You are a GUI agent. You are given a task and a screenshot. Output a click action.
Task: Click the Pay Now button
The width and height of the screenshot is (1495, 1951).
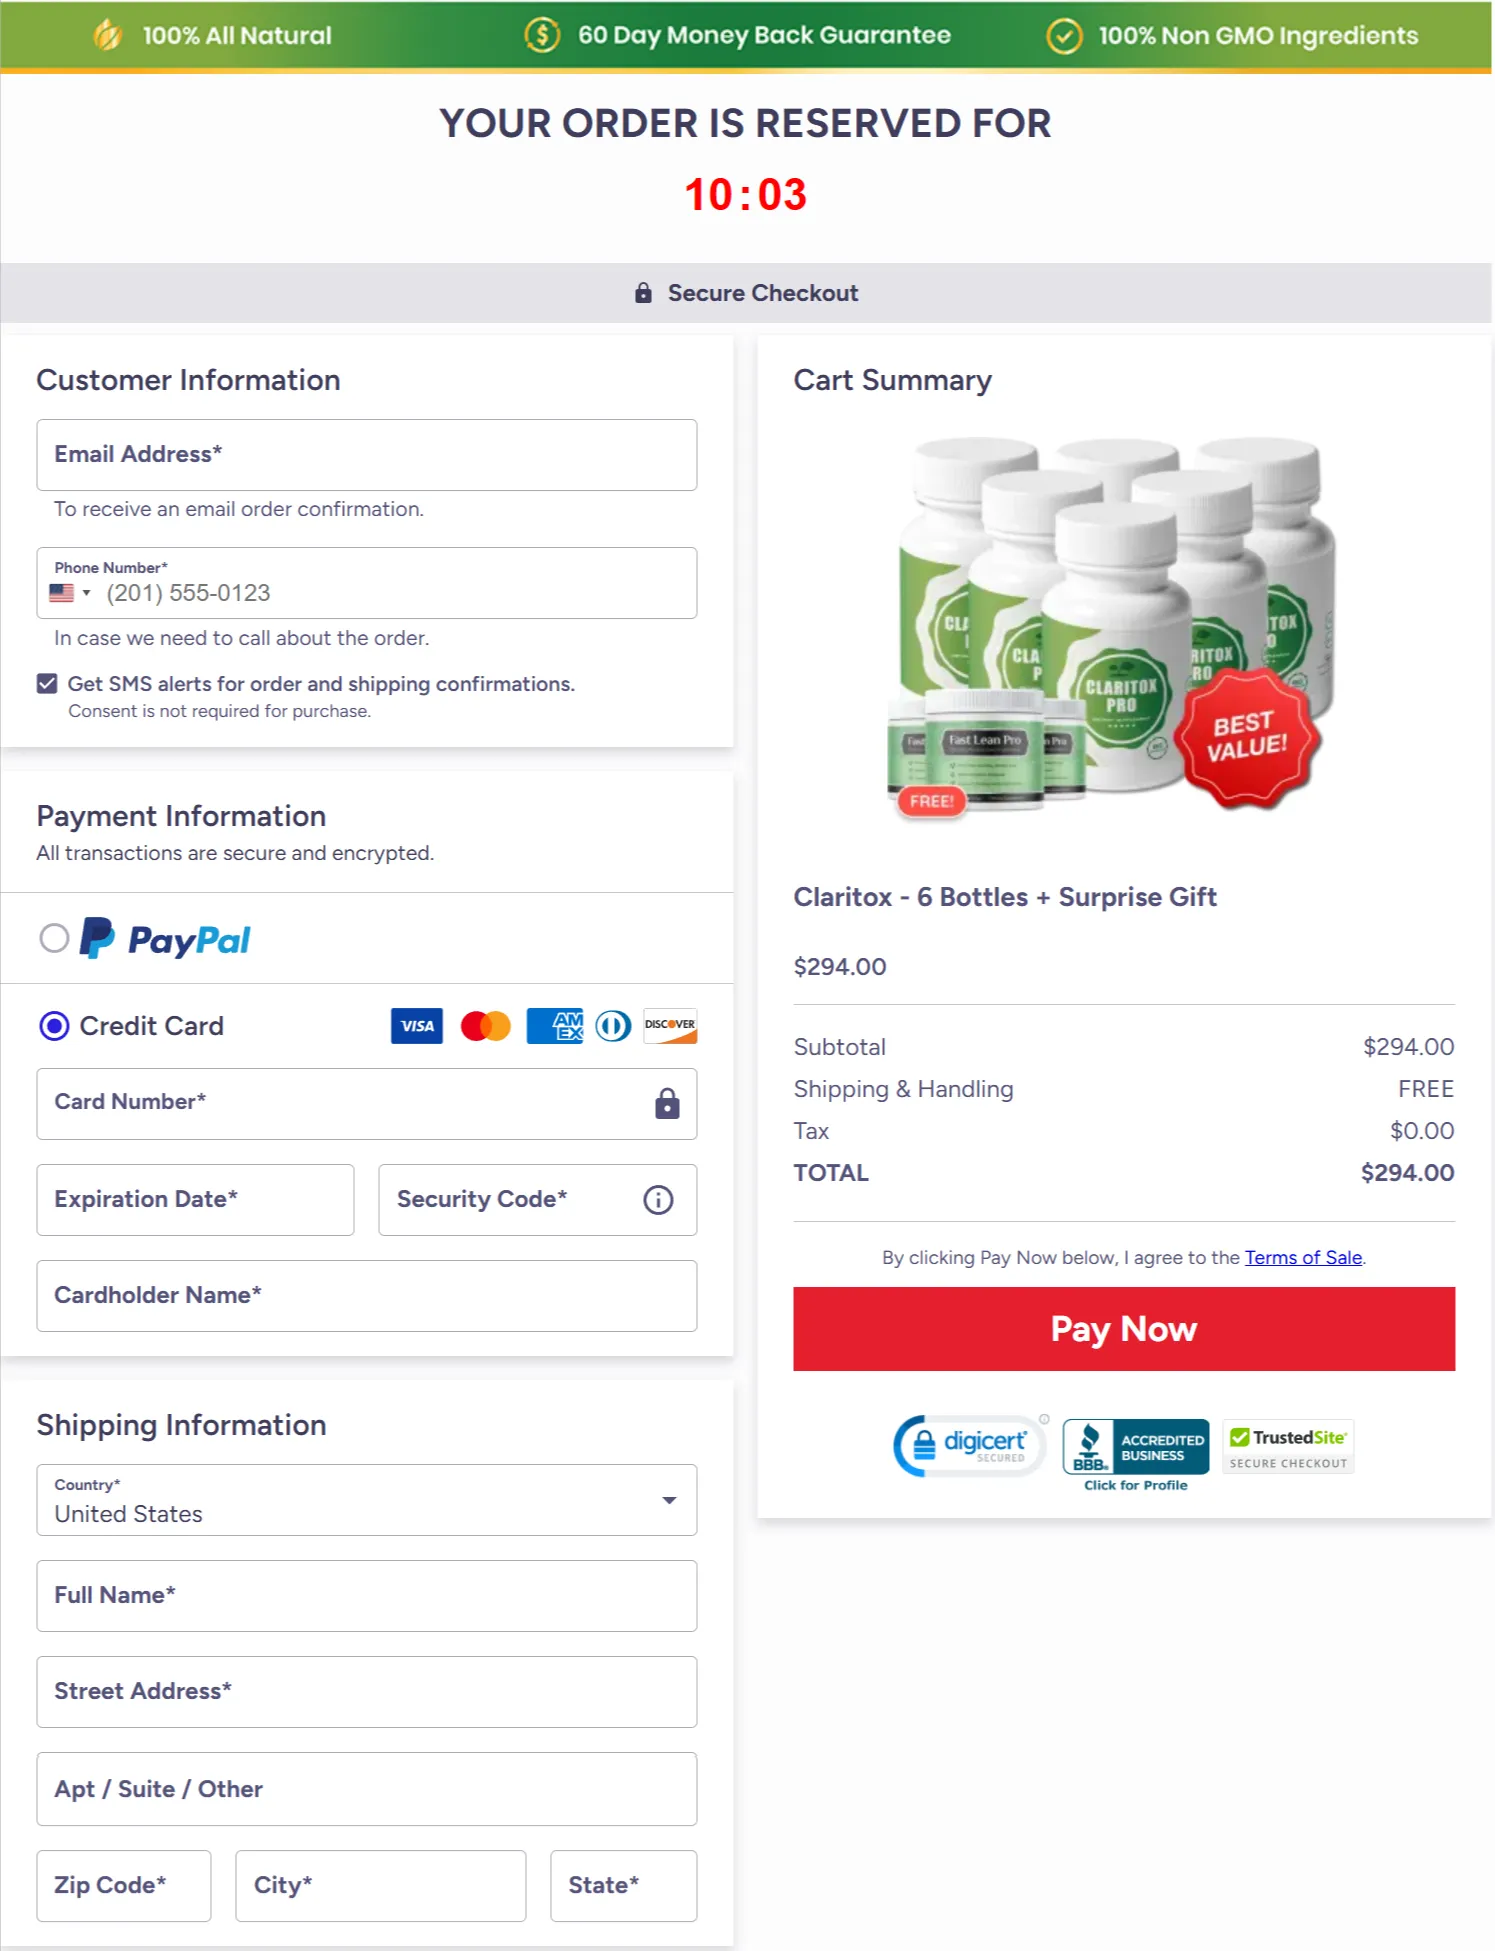tap(1123, 1328)
